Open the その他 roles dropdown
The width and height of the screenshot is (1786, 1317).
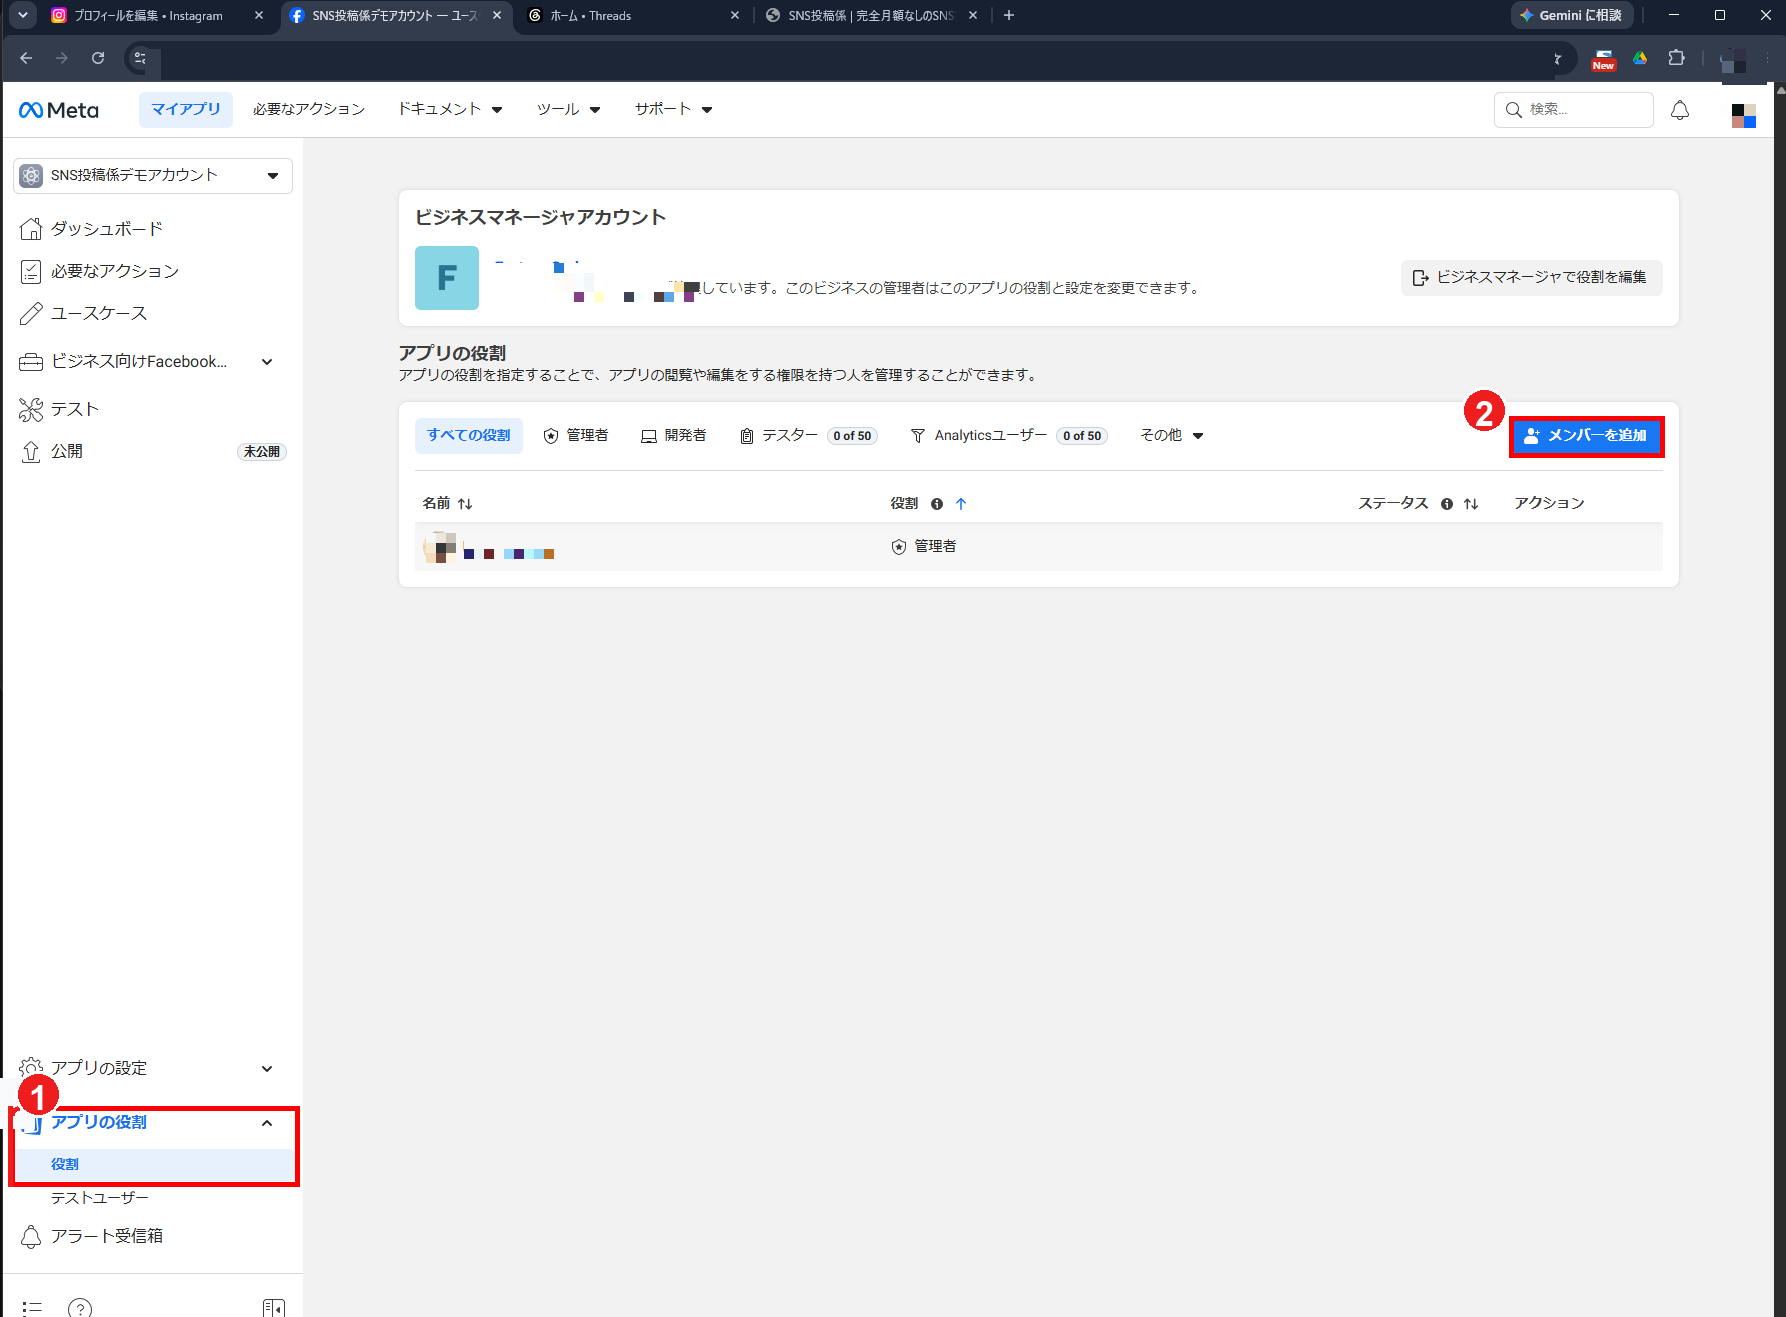[1172, 436]
